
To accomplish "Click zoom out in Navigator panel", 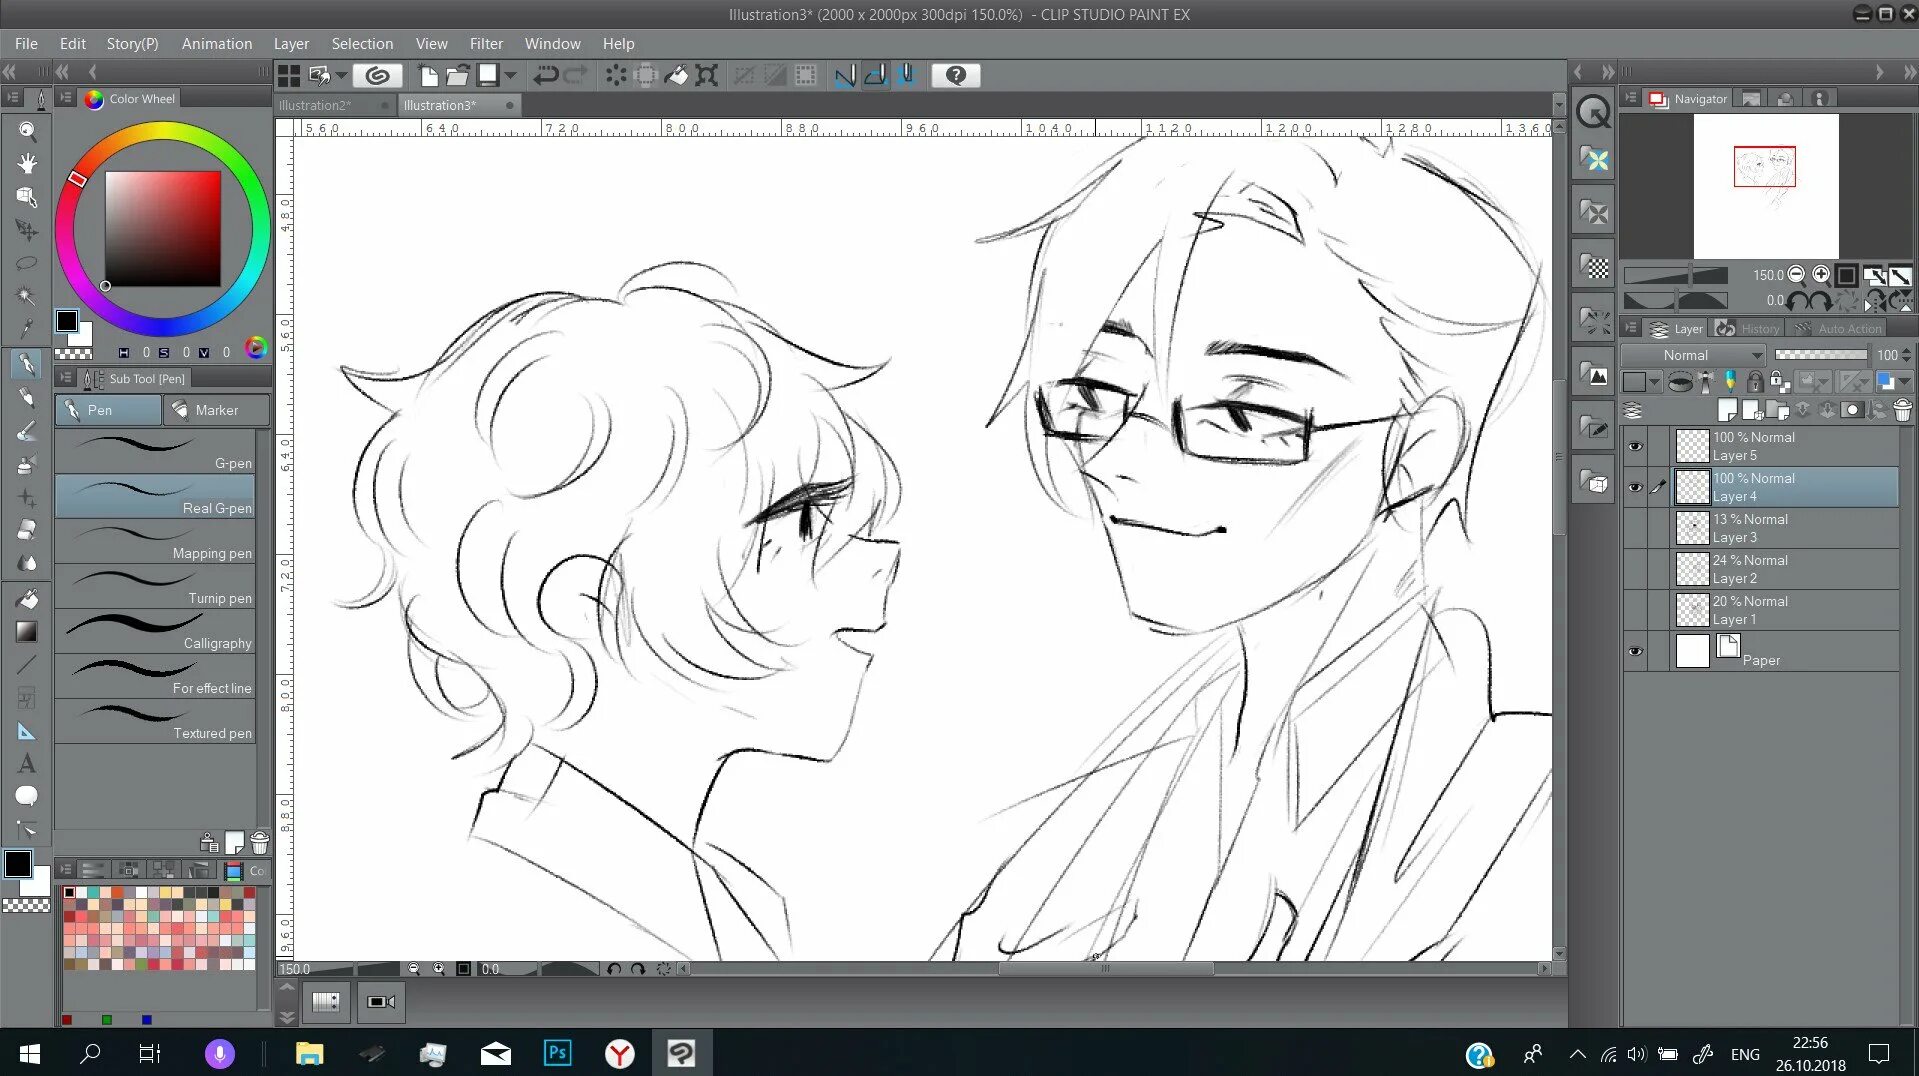I will click(1797, 274).
